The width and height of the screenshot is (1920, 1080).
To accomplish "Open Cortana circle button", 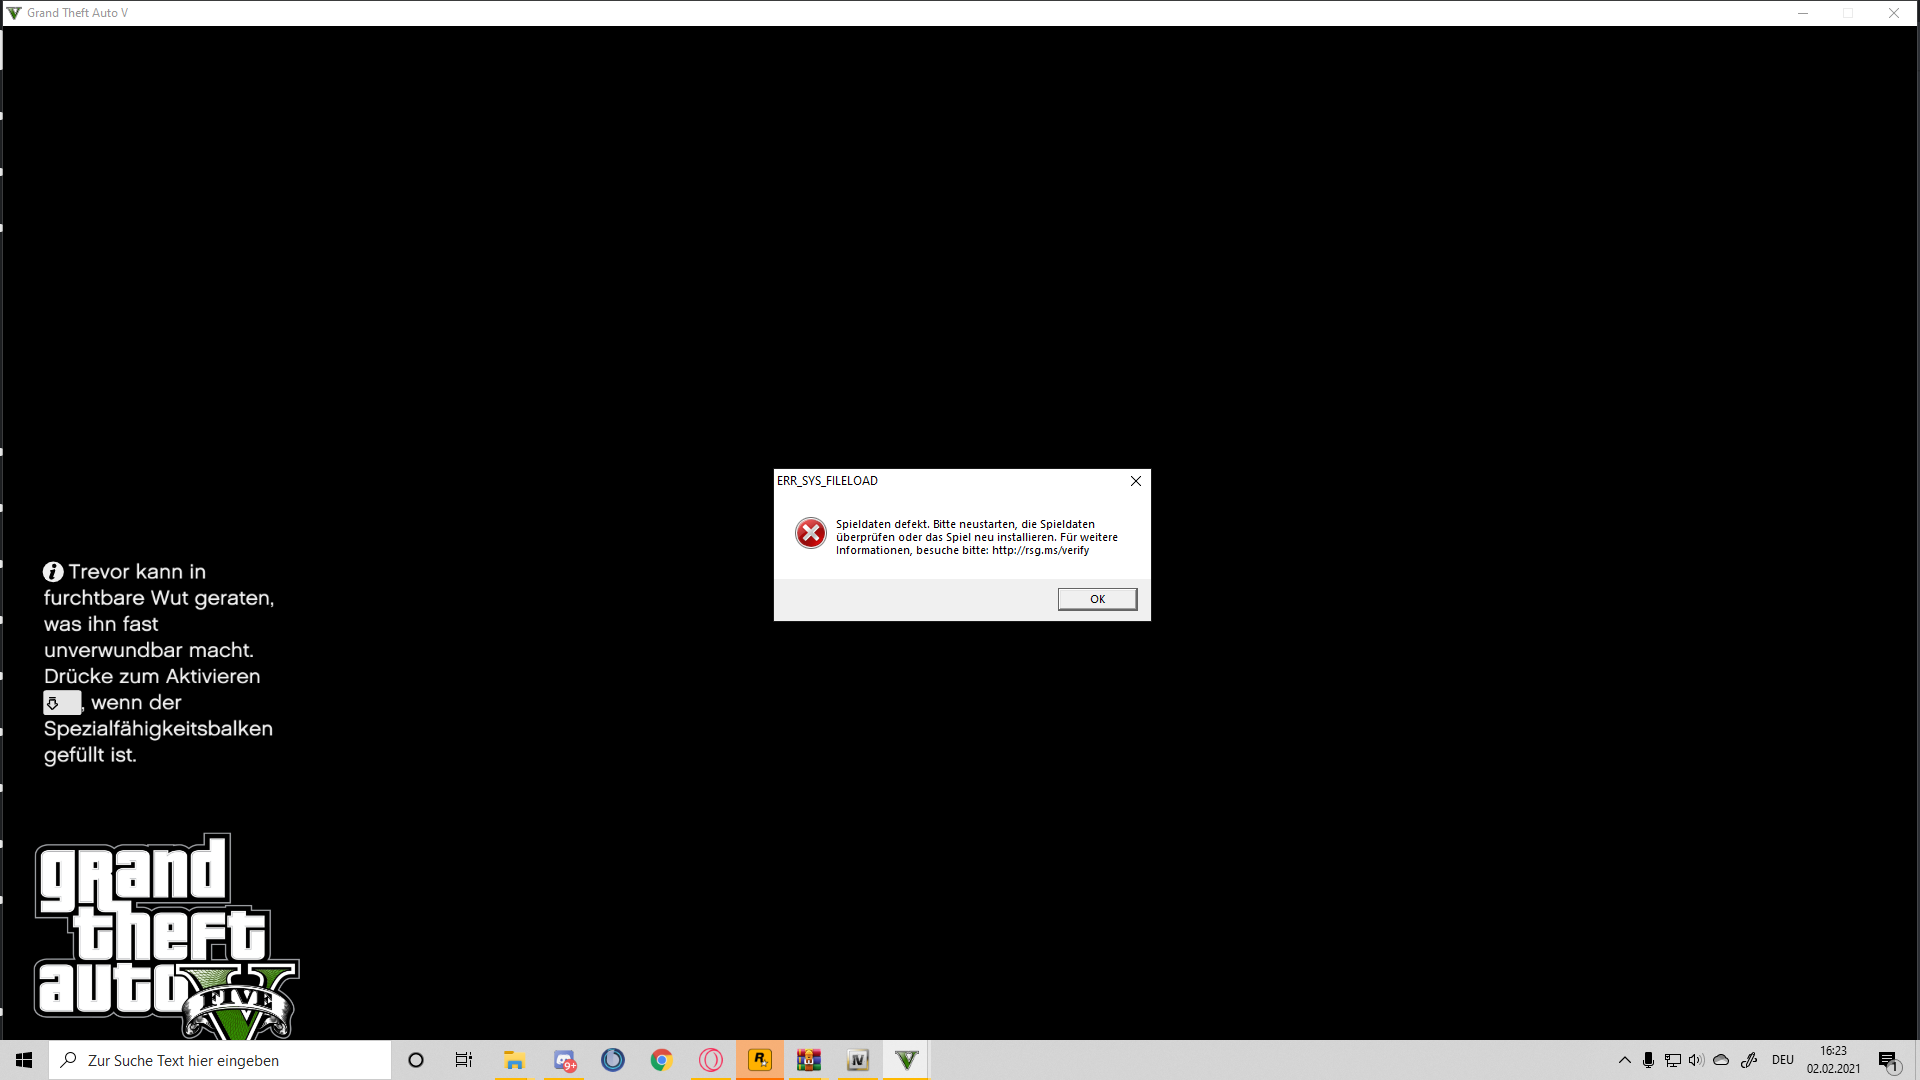I will (416, 1060).
